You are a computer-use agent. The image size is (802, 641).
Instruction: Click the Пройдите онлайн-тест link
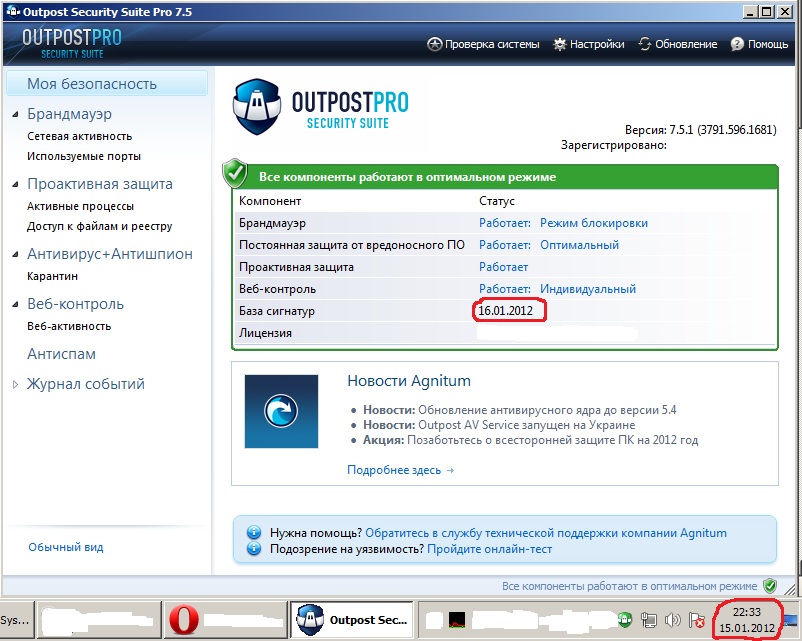point(489,549)
